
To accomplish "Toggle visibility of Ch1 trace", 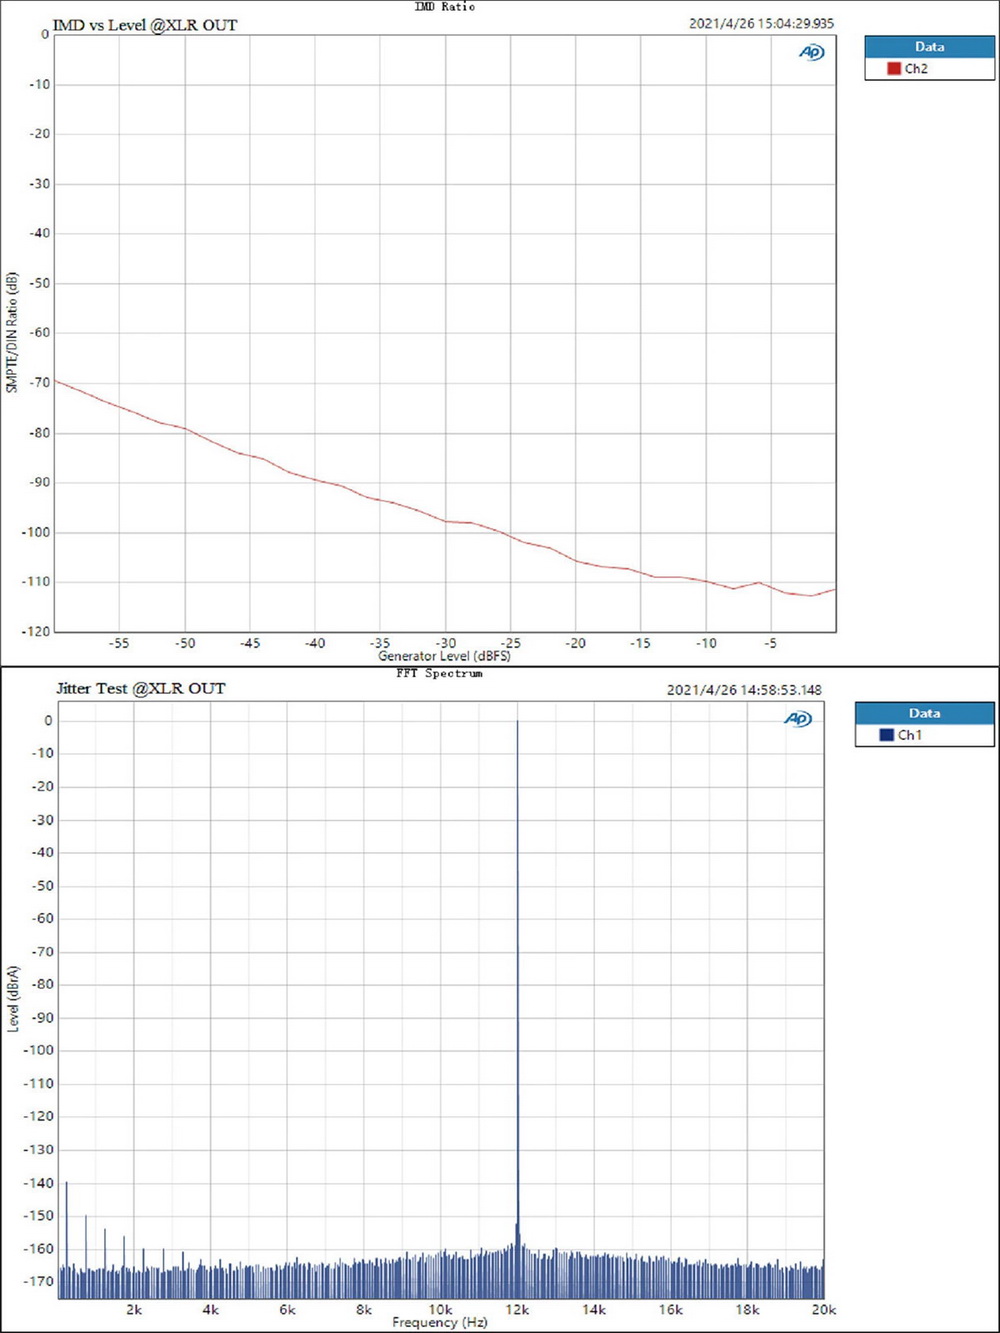I will (910, 735).
